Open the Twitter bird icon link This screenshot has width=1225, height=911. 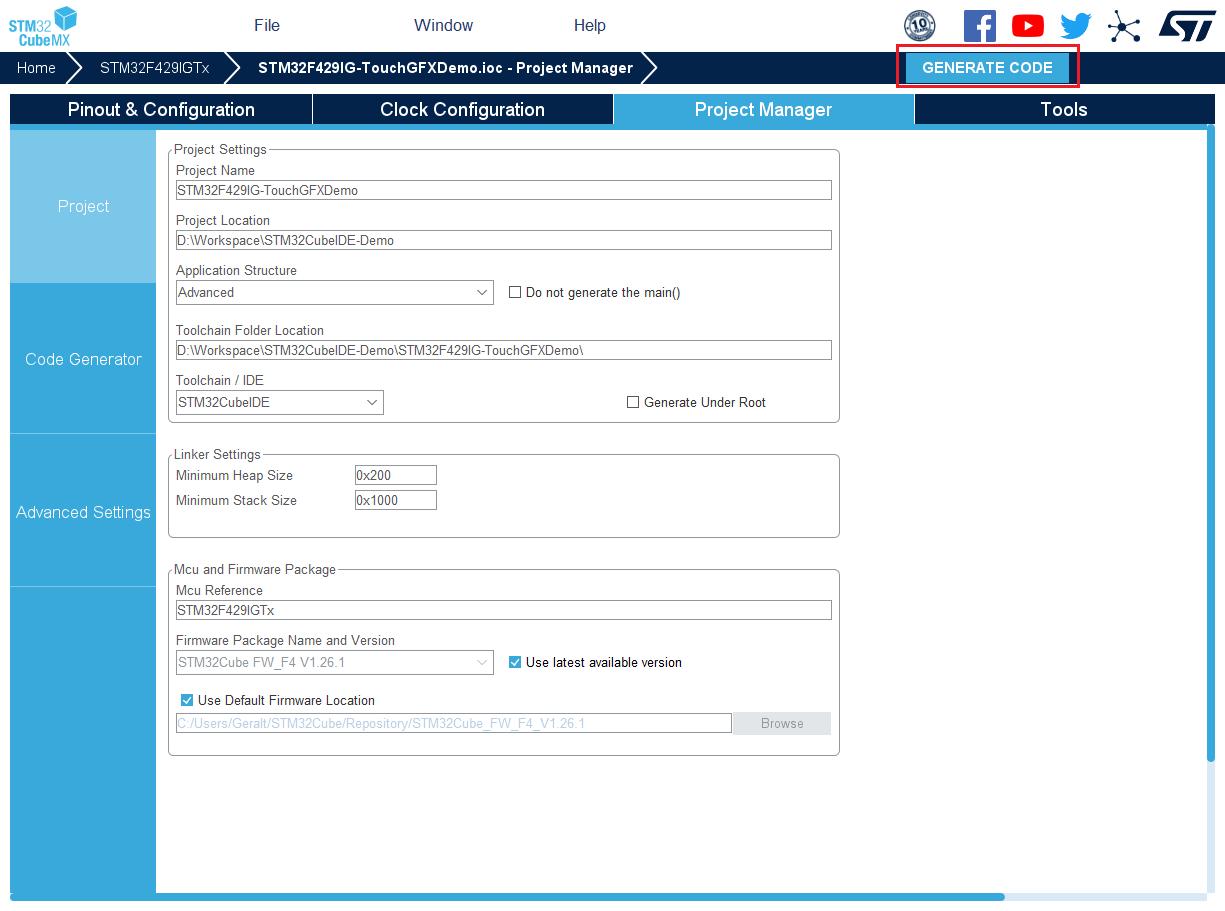1075,26
